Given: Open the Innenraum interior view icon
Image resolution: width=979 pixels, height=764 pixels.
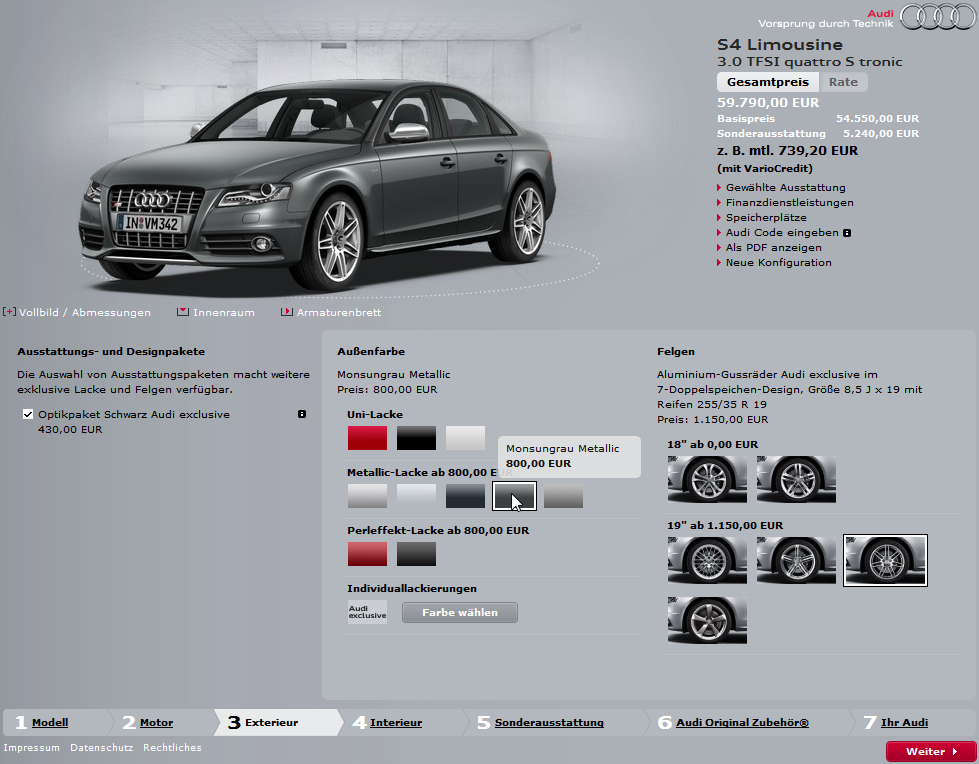Looking at the screenshot, I should coord(185,312).
